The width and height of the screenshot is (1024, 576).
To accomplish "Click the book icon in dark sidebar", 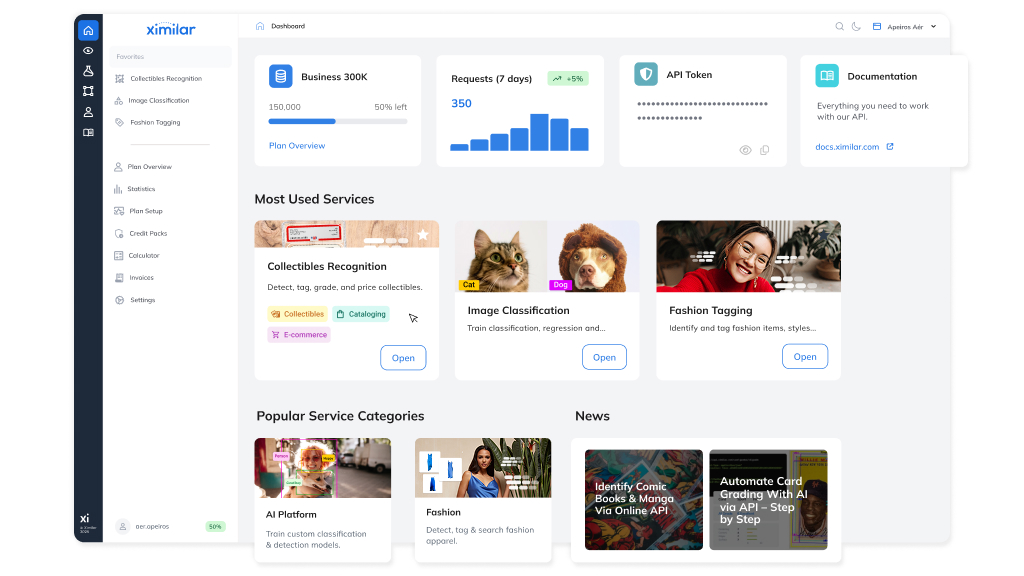I will [88, 132].
